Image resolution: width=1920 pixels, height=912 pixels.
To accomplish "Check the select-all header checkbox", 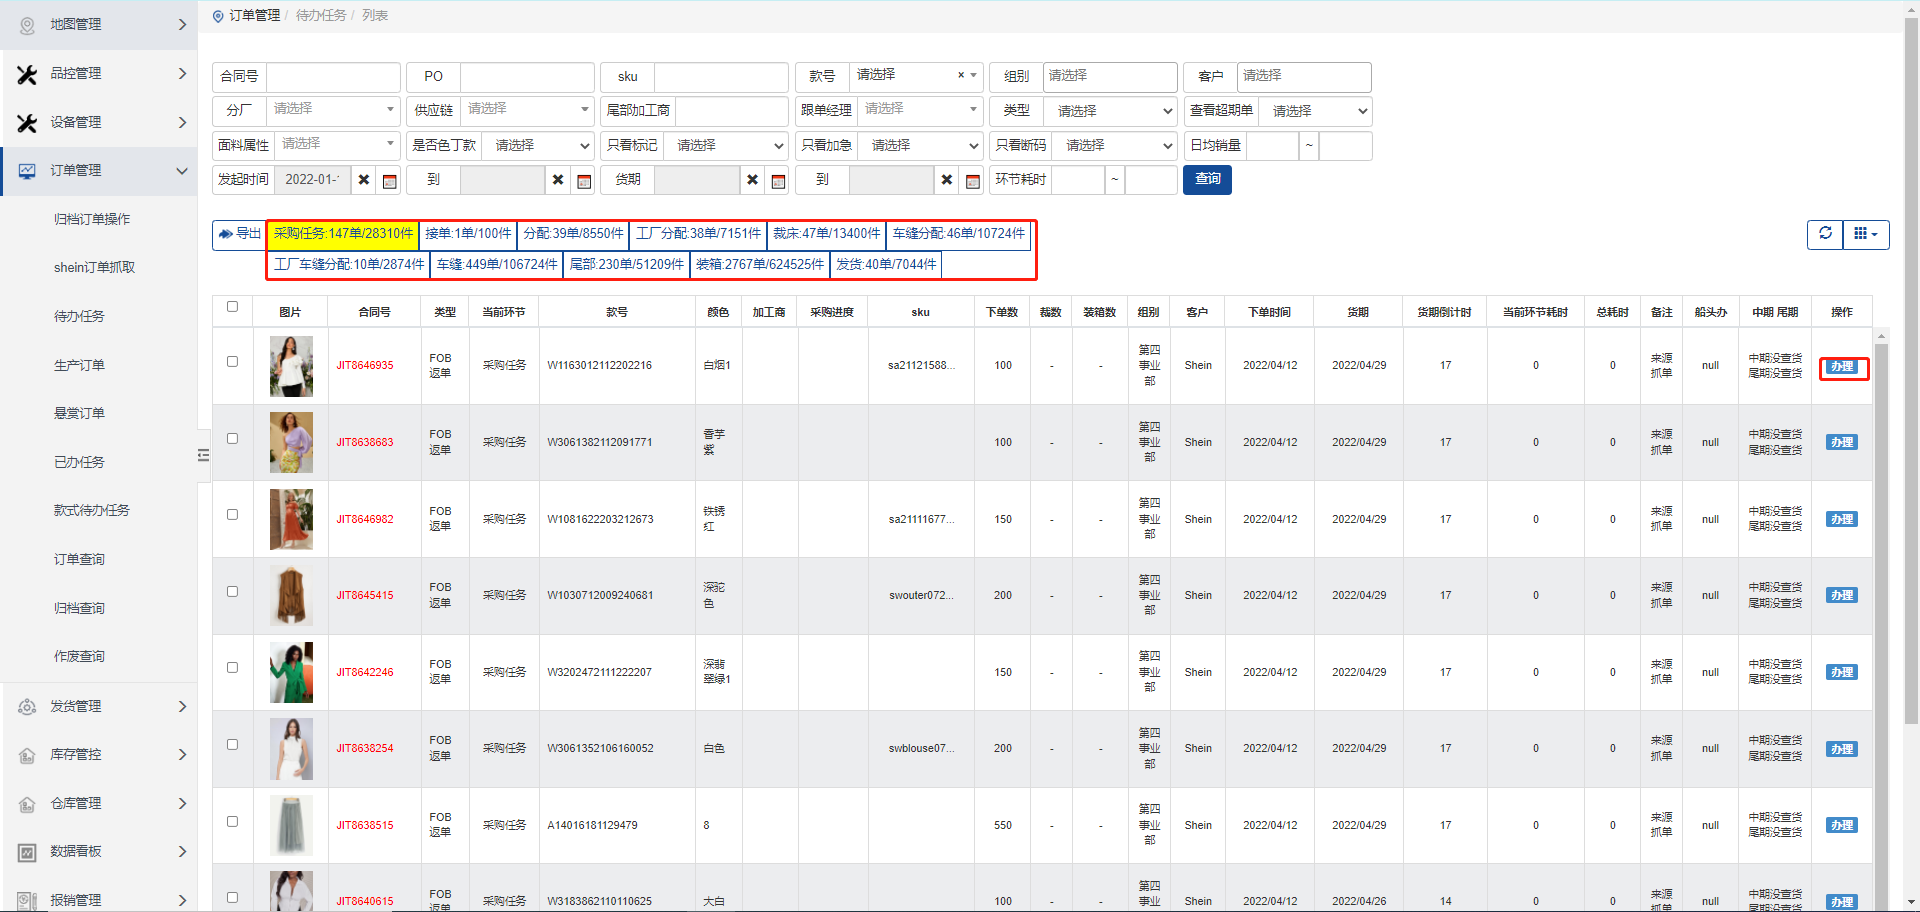I will click(232, 307).
